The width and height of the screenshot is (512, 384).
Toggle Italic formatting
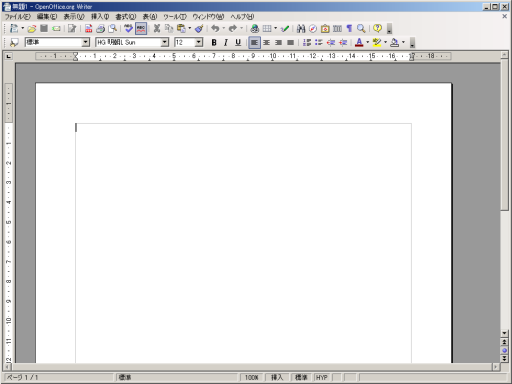pyautogui.click(x=226, y=42)
